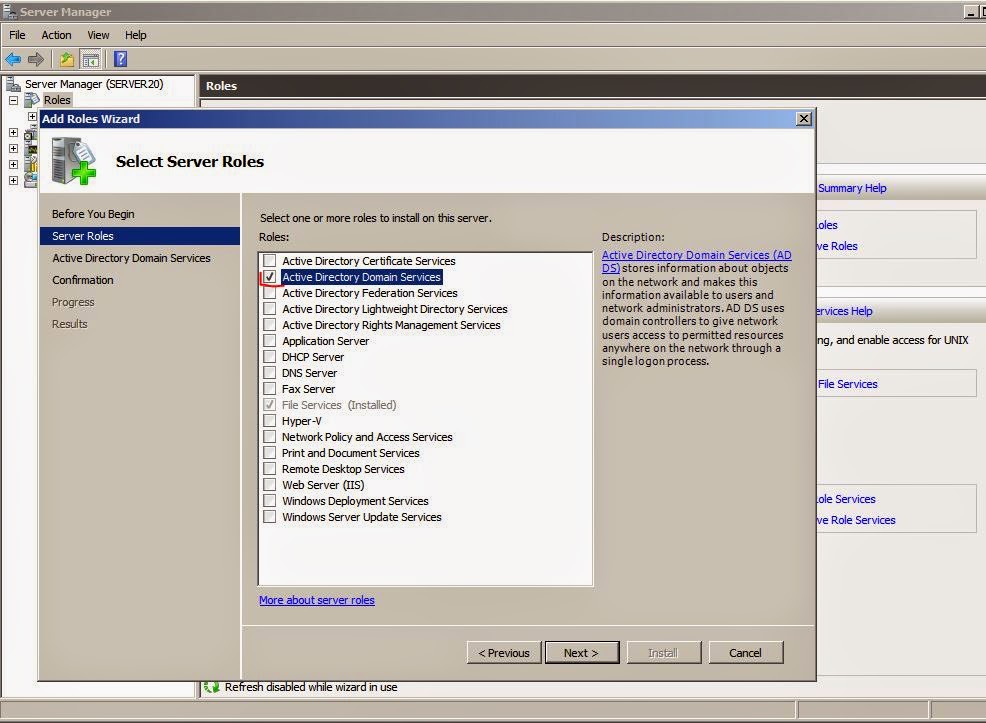Open the Action menu
Viewport: 986px width, 723px height.
[56, 35]
